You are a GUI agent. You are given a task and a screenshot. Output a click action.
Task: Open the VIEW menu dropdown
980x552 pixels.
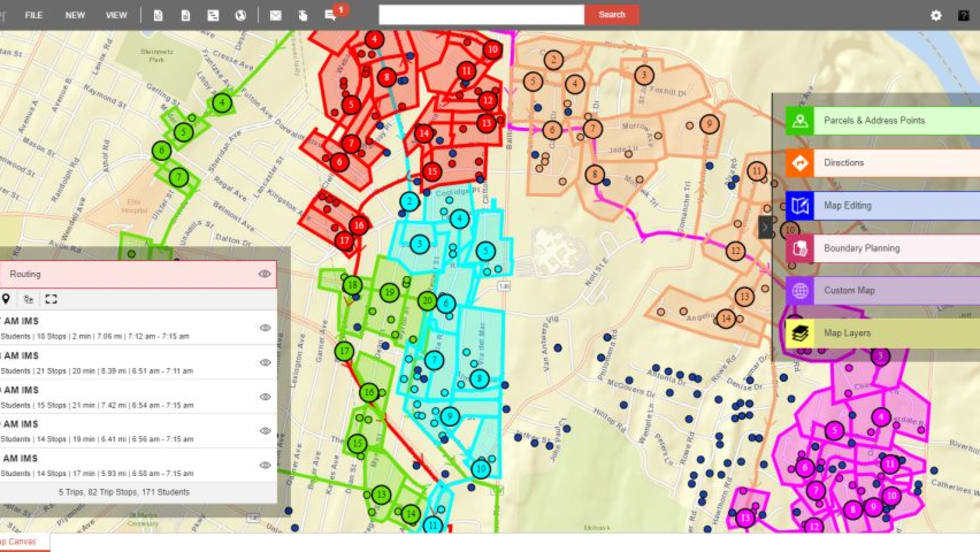pos(117,15)
